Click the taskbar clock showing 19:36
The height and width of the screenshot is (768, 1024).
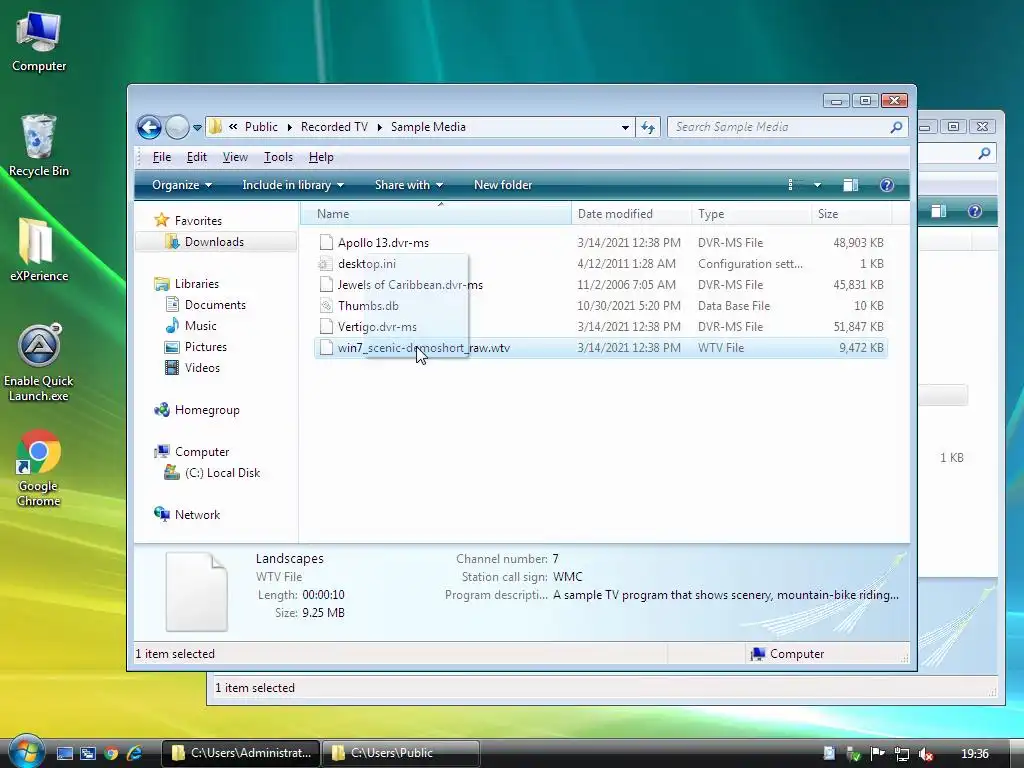[975, 754]
